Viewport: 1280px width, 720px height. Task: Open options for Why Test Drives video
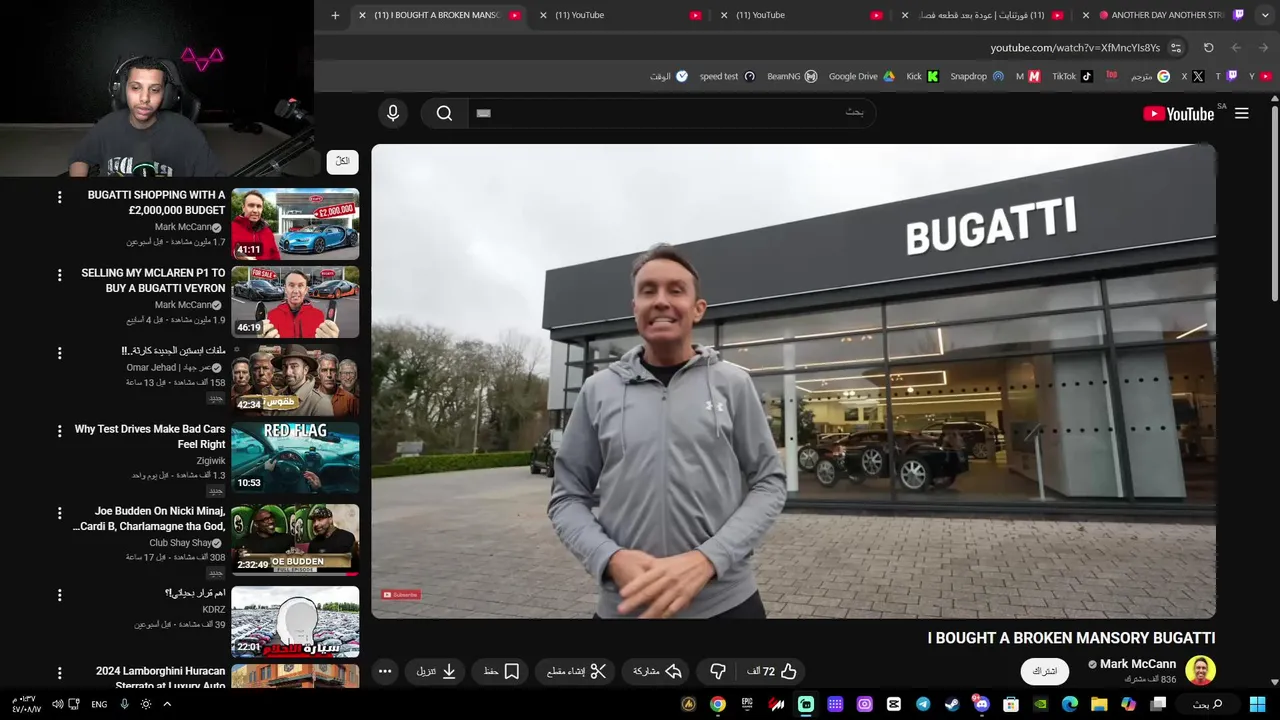click(x=59, y=431)
